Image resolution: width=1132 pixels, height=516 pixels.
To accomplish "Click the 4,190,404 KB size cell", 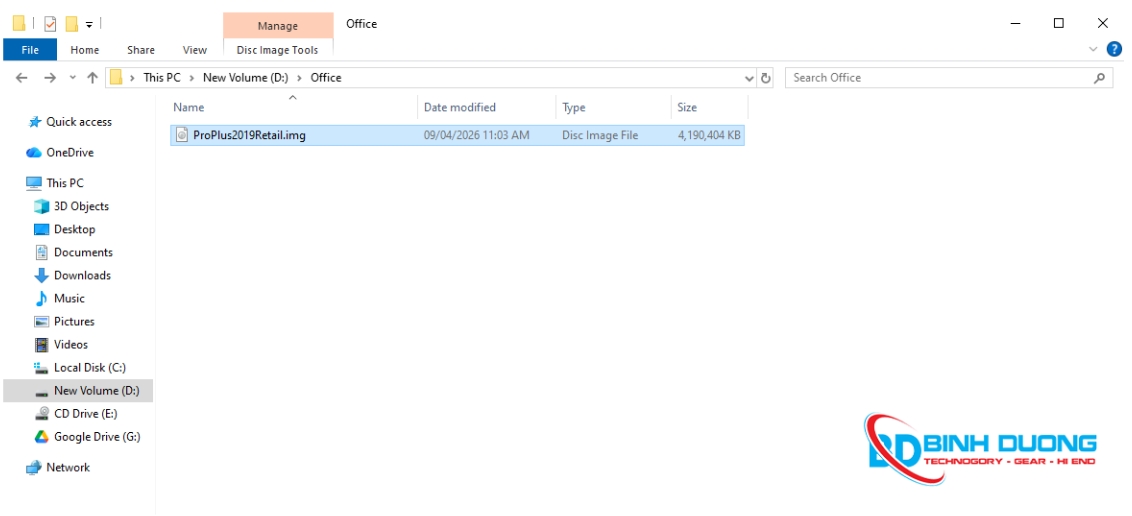I will [709, 135].
